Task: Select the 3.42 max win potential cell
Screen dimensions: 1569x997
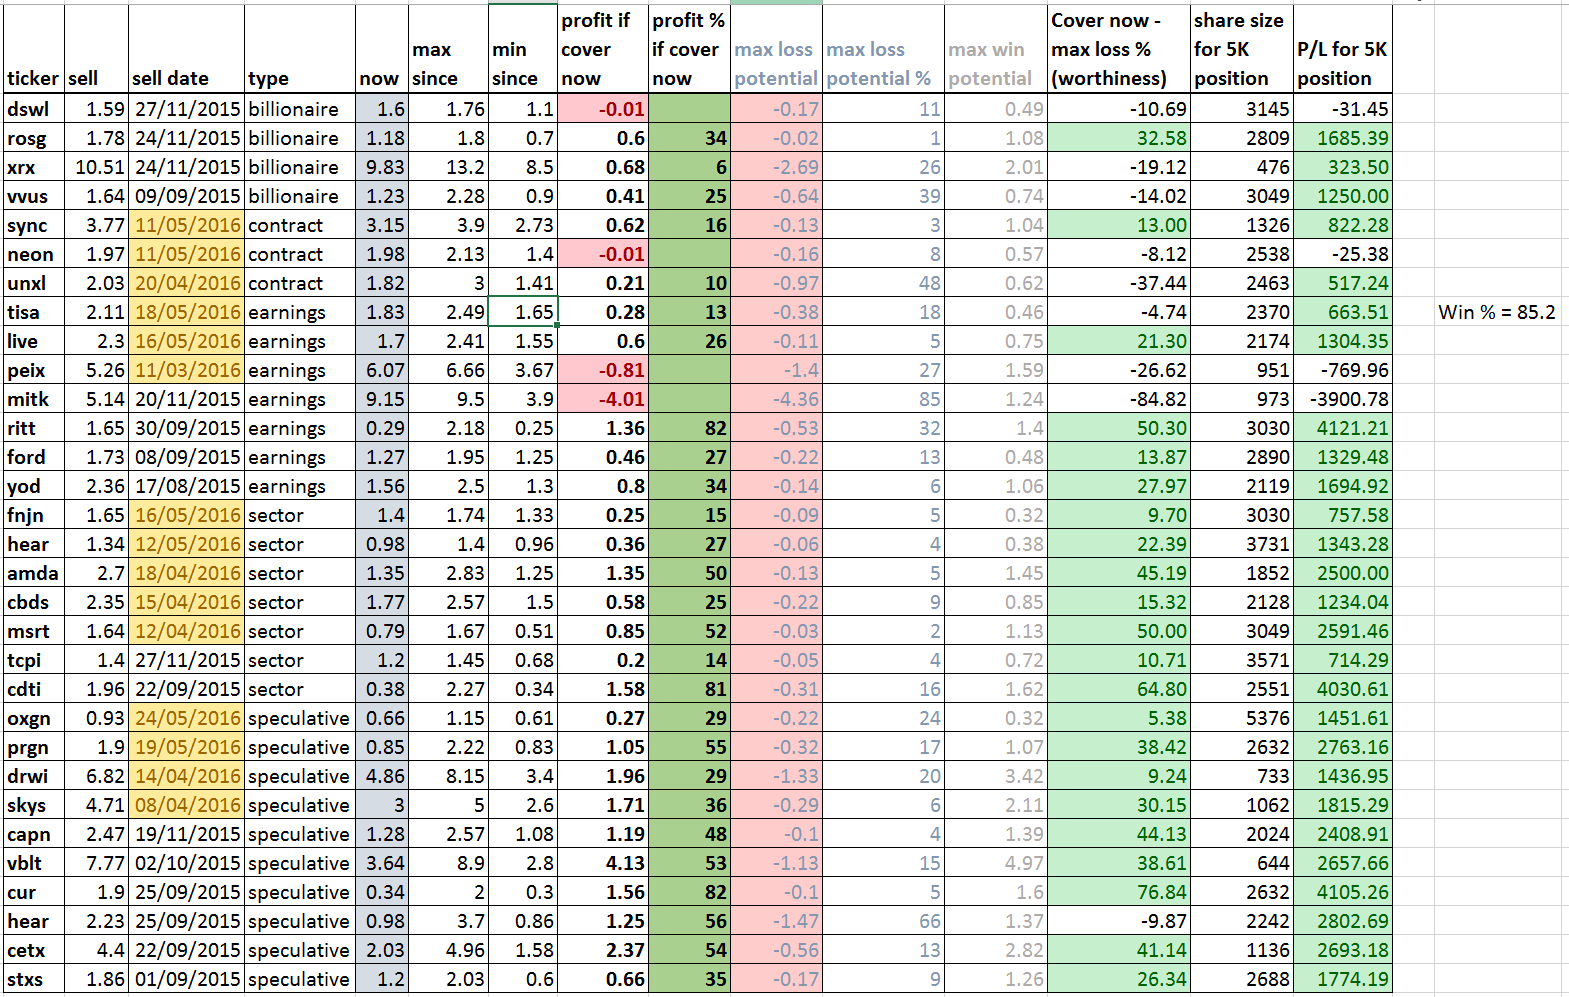Action: (x=996, y=776)
